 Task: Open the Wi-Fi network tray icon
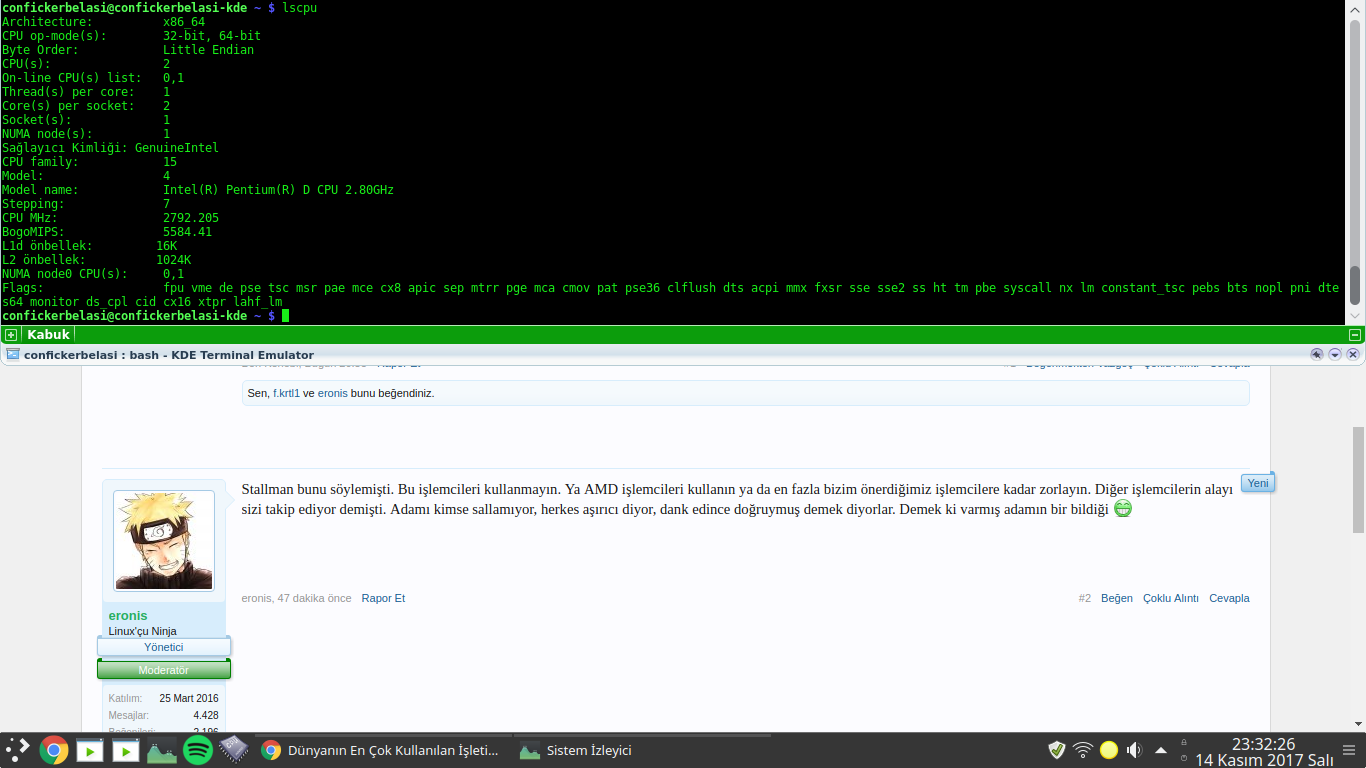[x=1083, y=750]
